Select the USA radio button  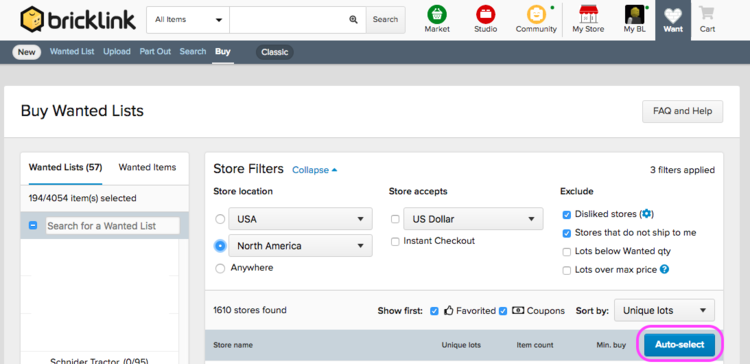pos(220,219)
